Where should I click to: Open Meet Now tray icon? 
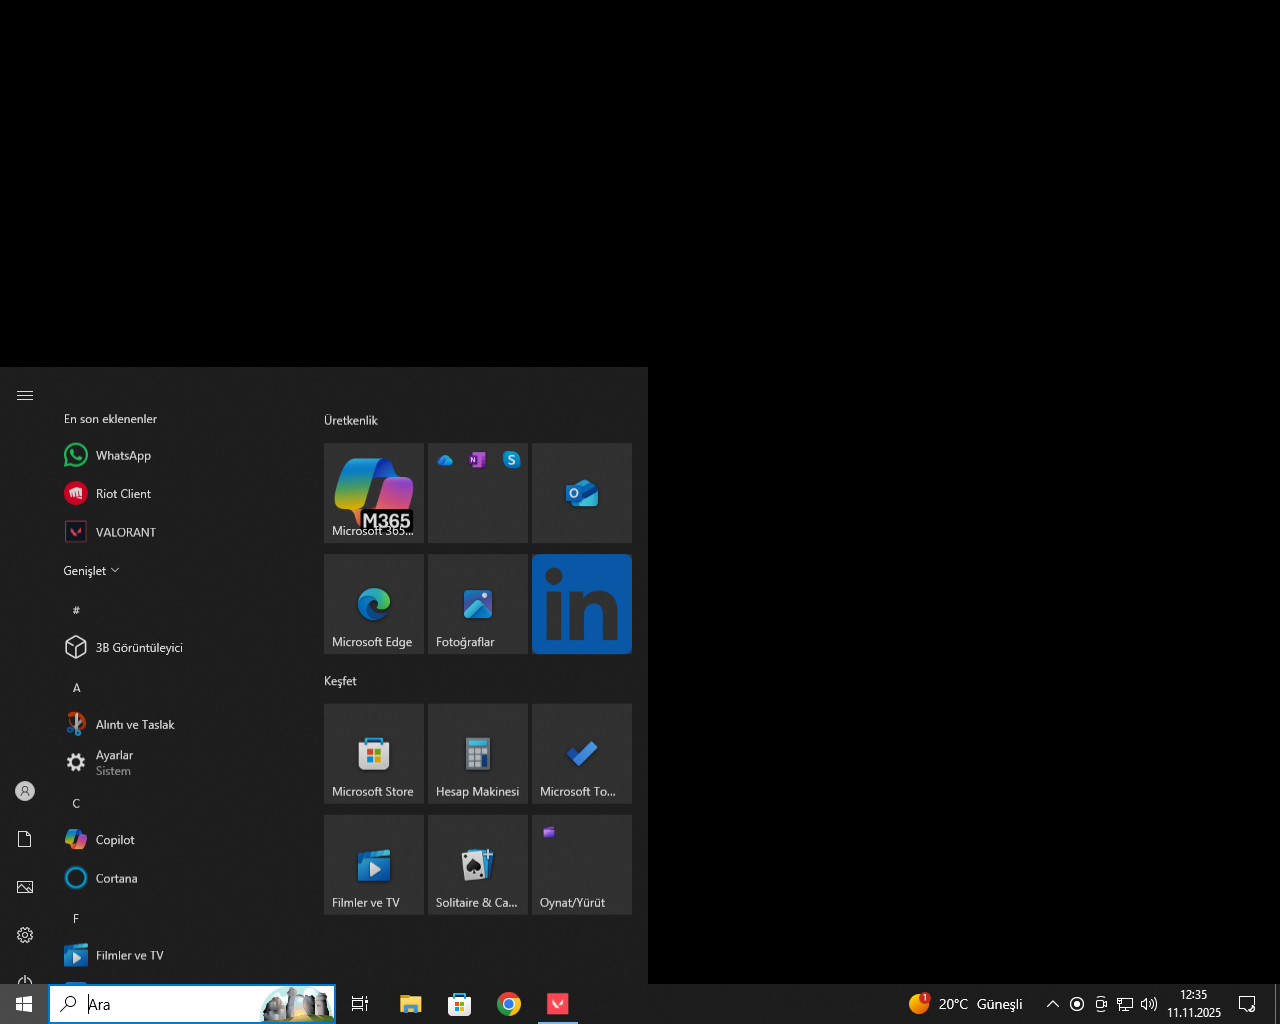pos(1101,1004)
